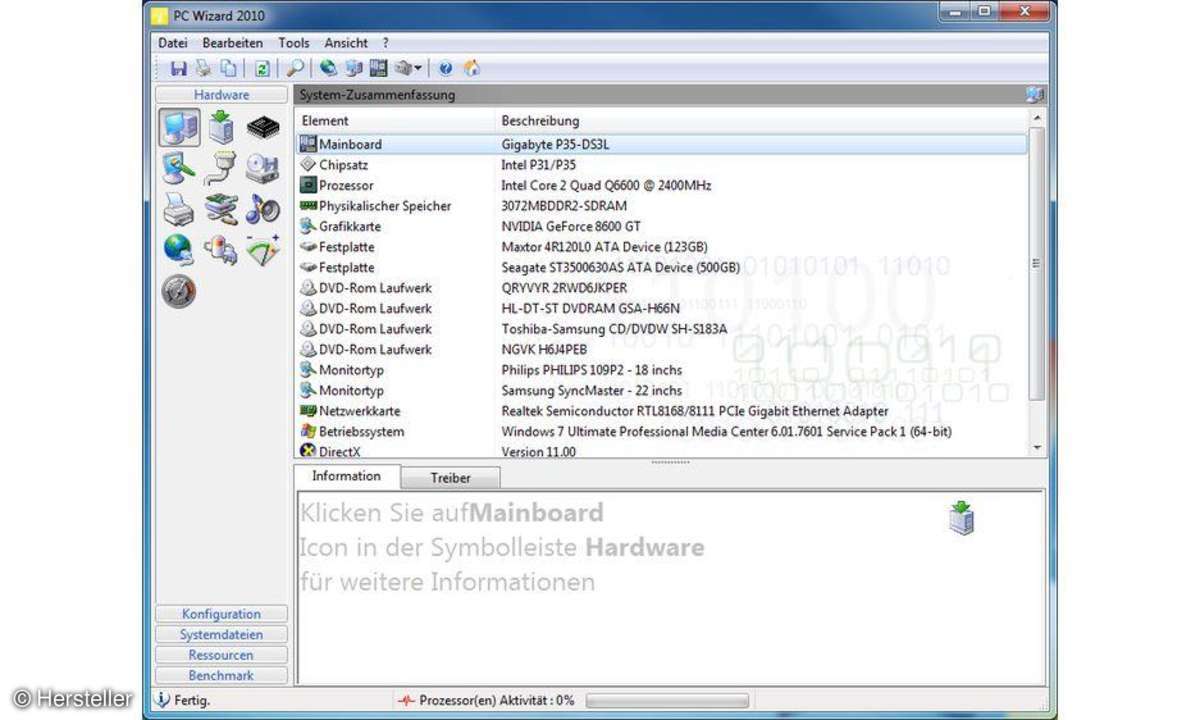This screenshot has height=720, width=1200.
Task: Click the globe toolbar icon
Action: 328,68
